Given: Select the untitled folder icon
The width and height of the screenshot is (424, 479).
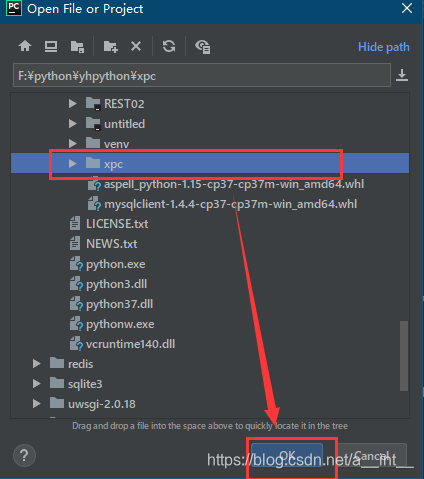Looking at the screenshot, I should click(x=93, y=124).
